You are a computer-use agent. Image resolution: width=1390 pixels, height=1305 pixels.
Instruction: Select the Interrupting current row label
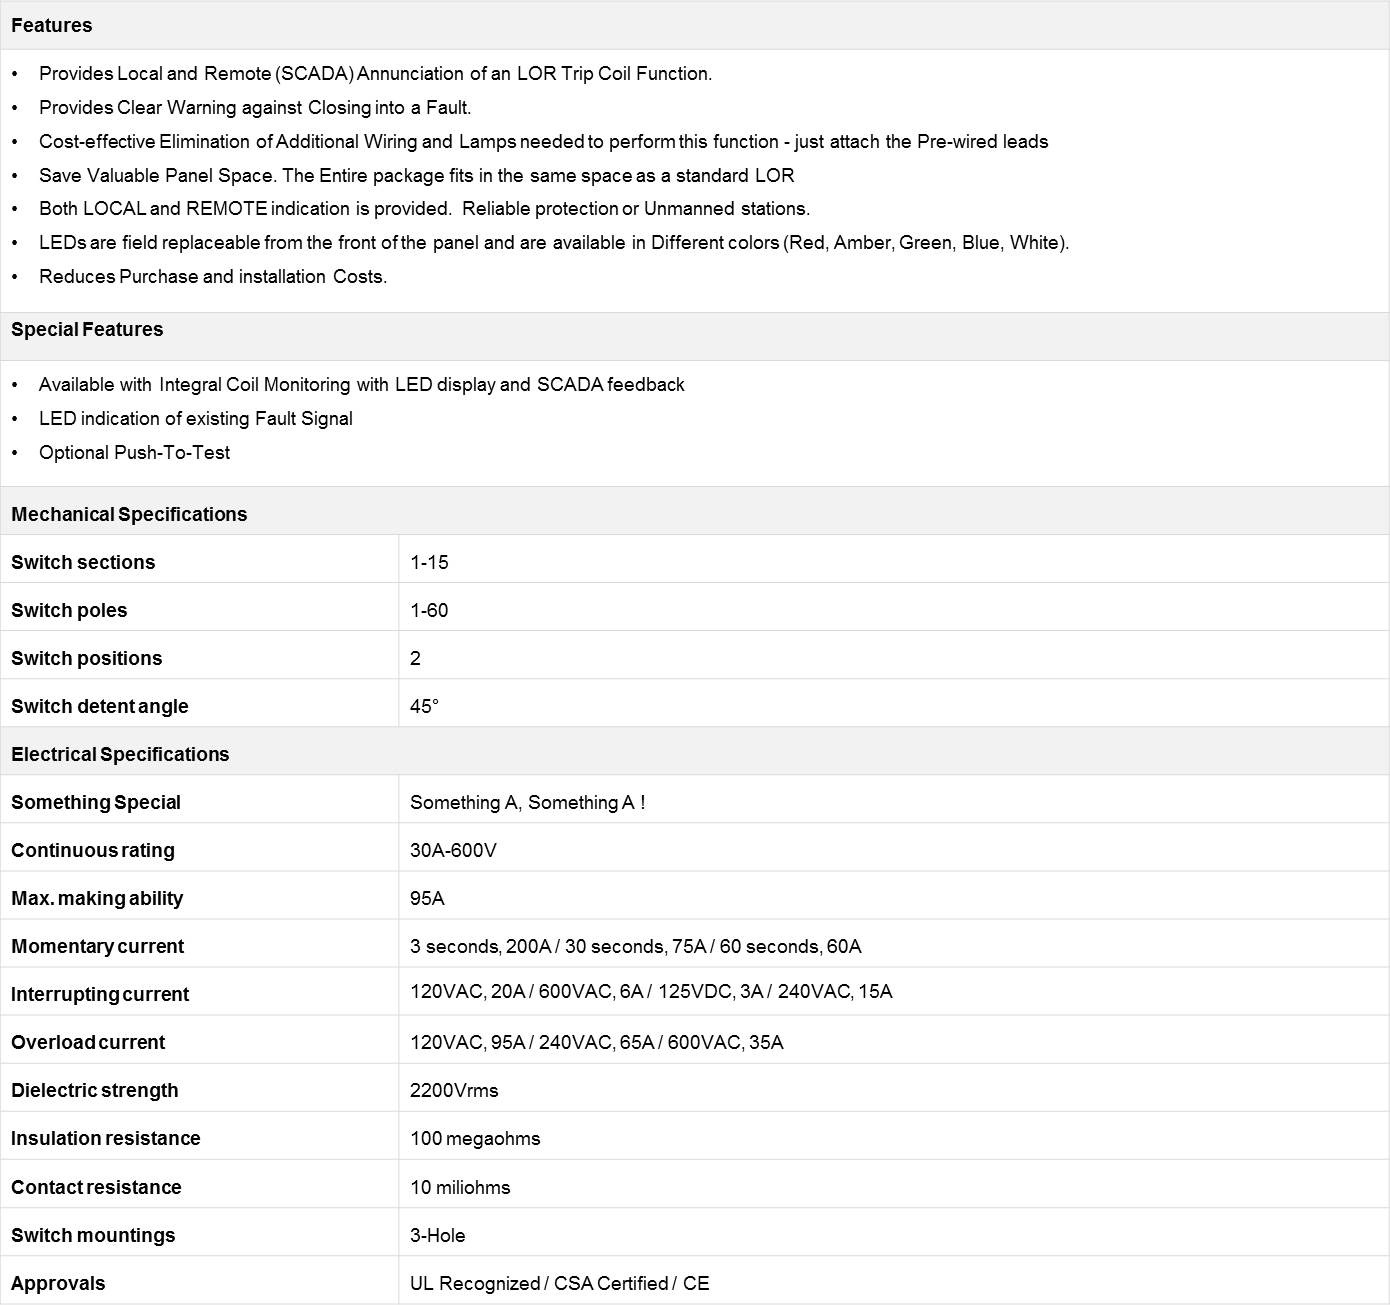[x=100, y=994]
